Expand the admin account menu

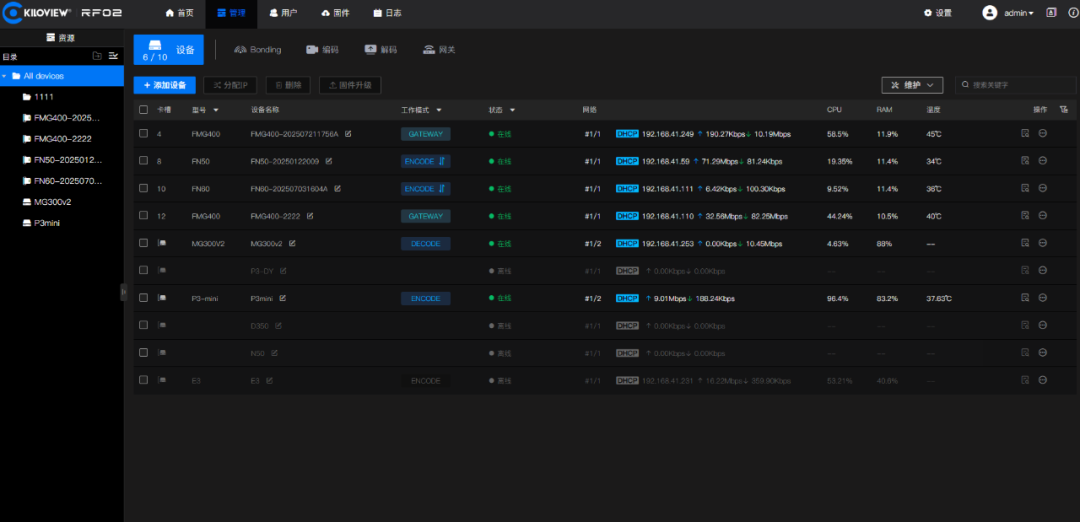1017,13
